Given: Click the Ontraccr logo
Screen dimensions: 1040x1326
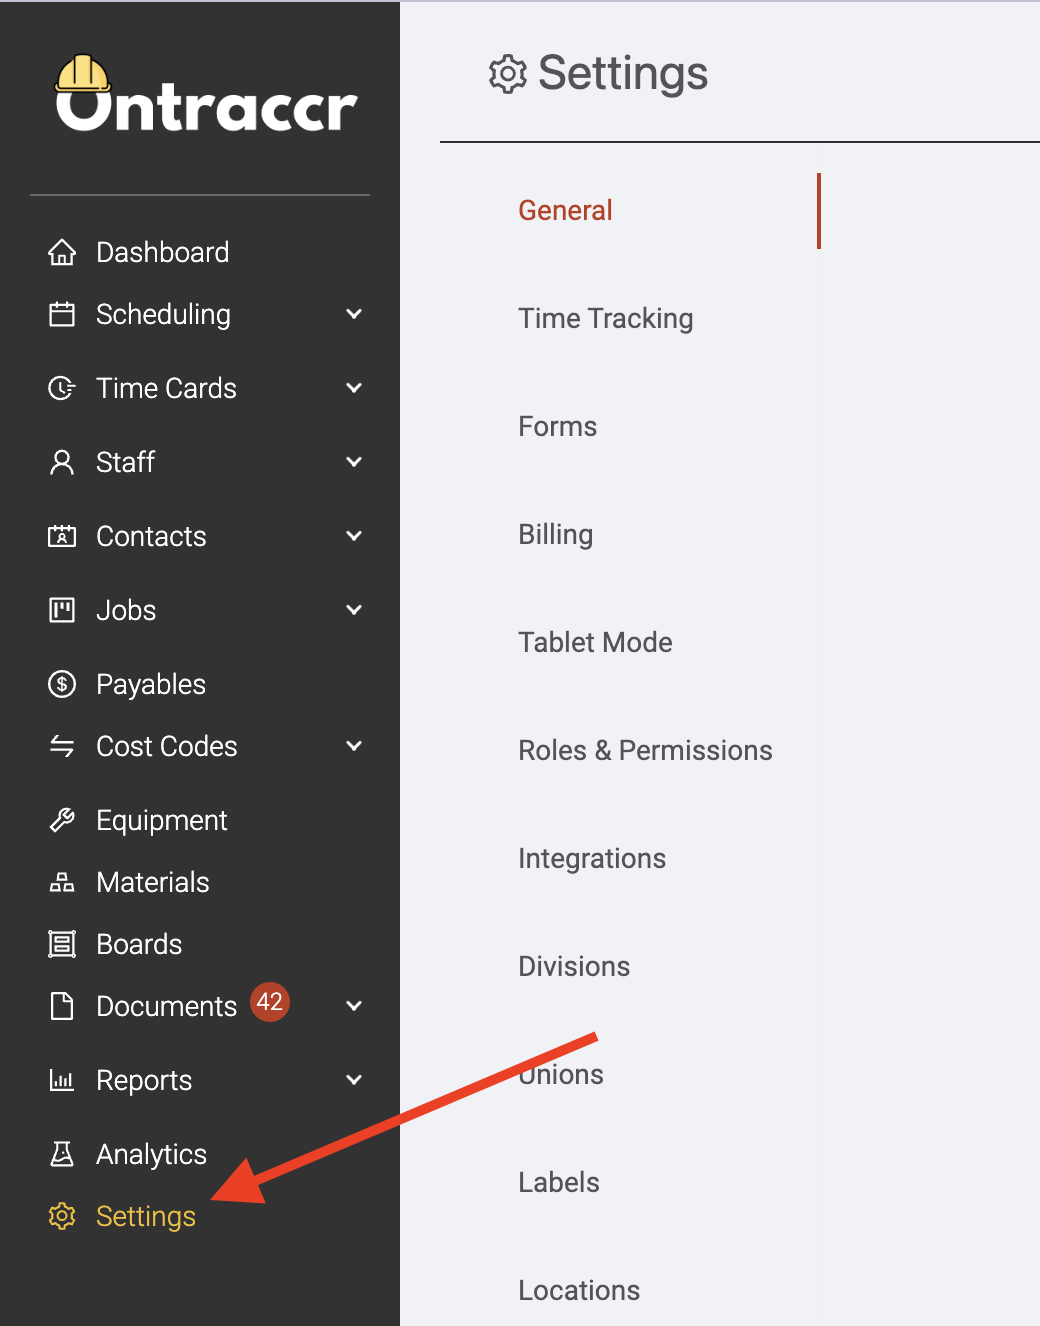Looking at the screenshot, I should pos(206,94).
